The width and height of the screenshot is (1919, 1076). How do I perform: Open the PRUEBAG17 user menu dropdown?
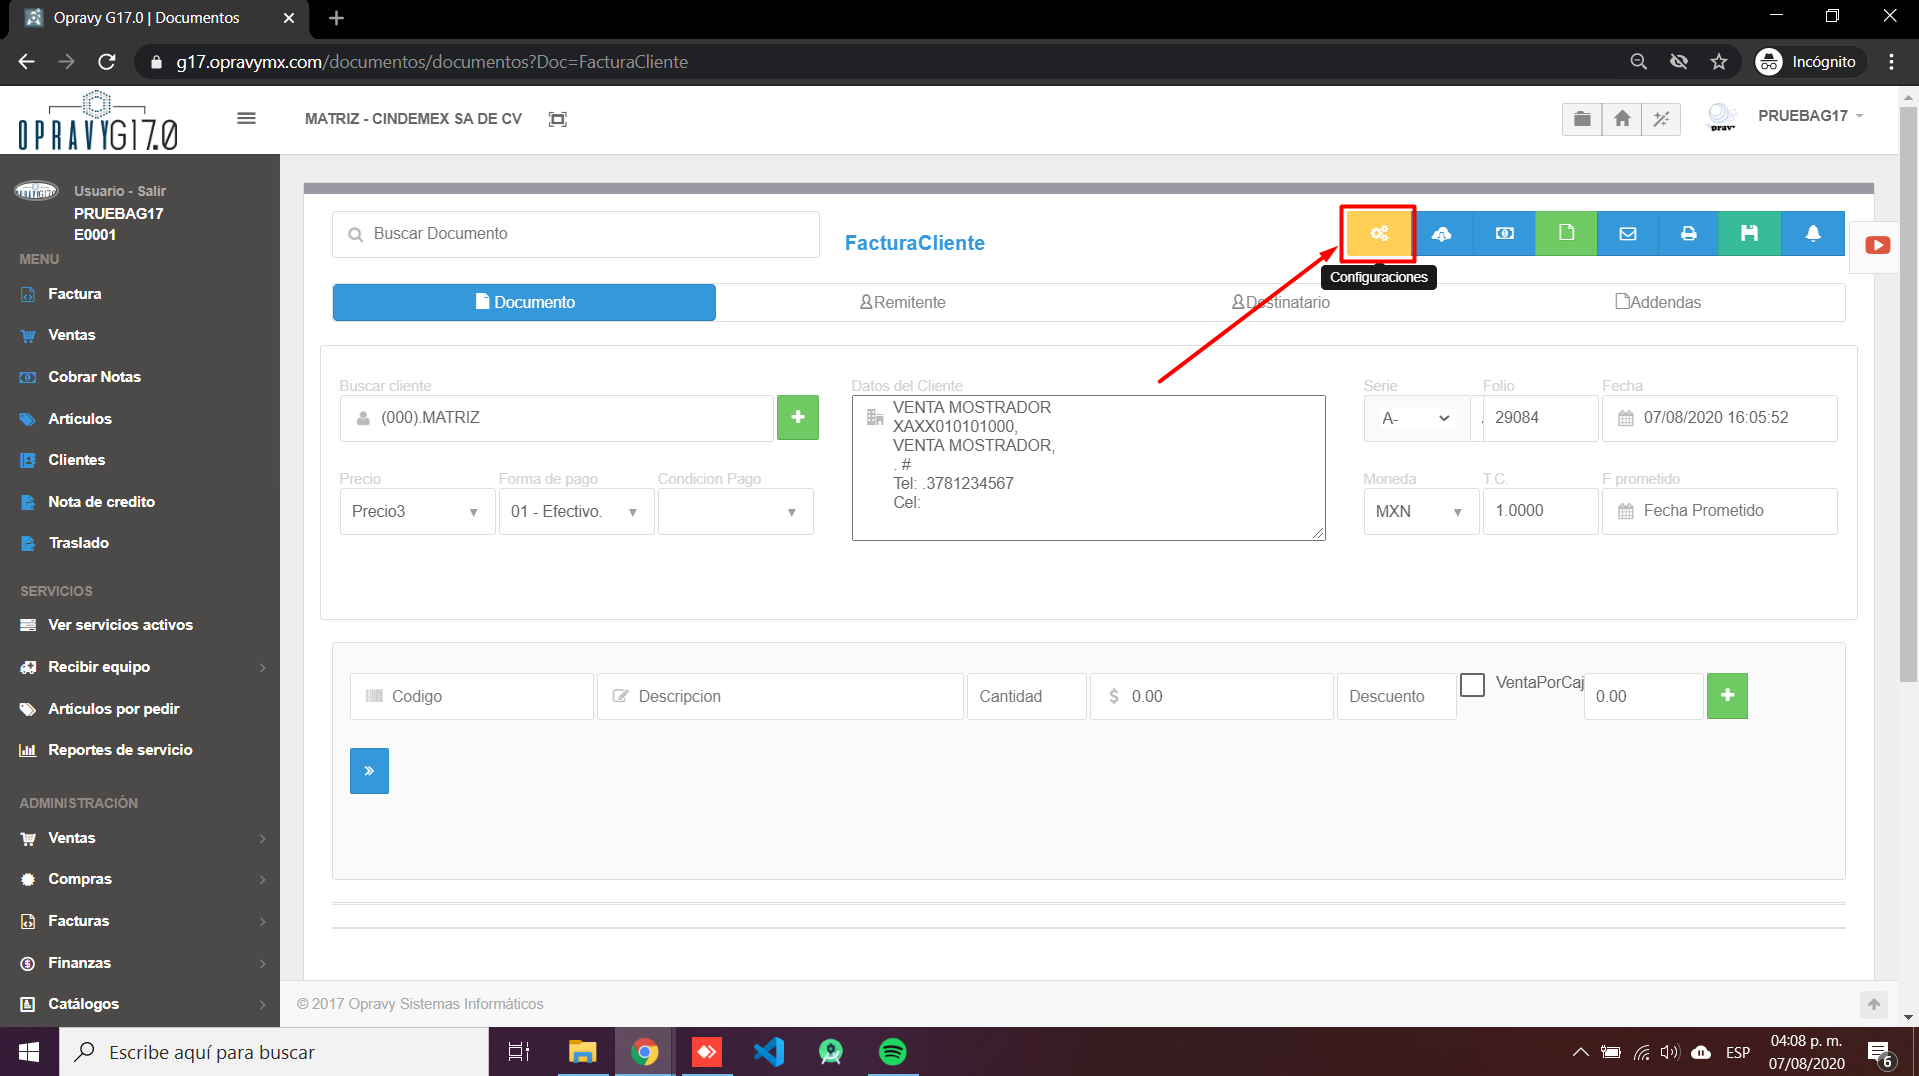tap(1811, 116)
